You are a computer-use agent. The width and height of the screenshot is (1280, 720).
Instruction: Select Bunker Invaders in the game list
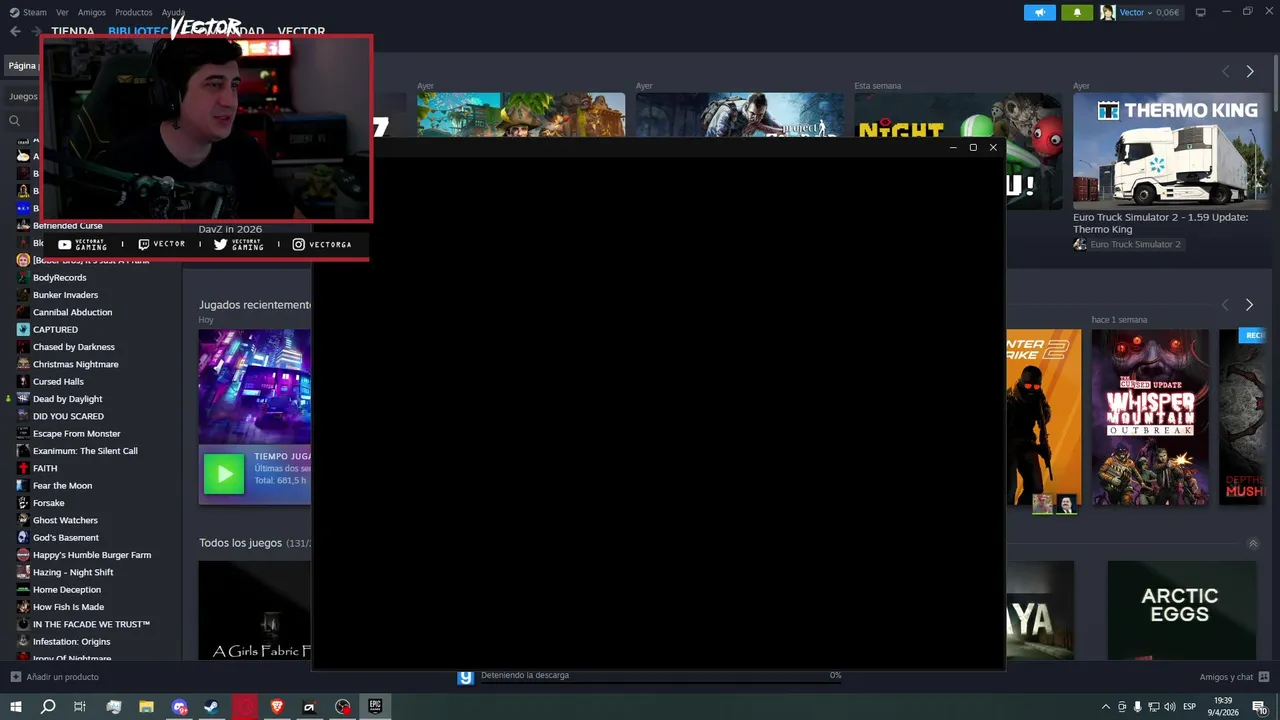coord(65,295)
